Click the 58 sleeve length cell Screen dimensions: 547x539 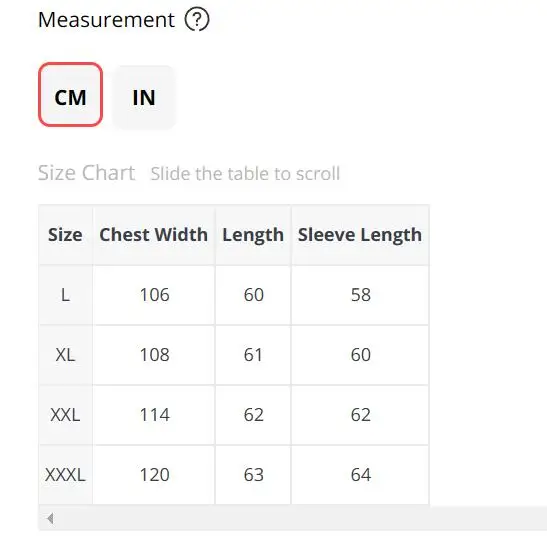[x=360, y=295]
